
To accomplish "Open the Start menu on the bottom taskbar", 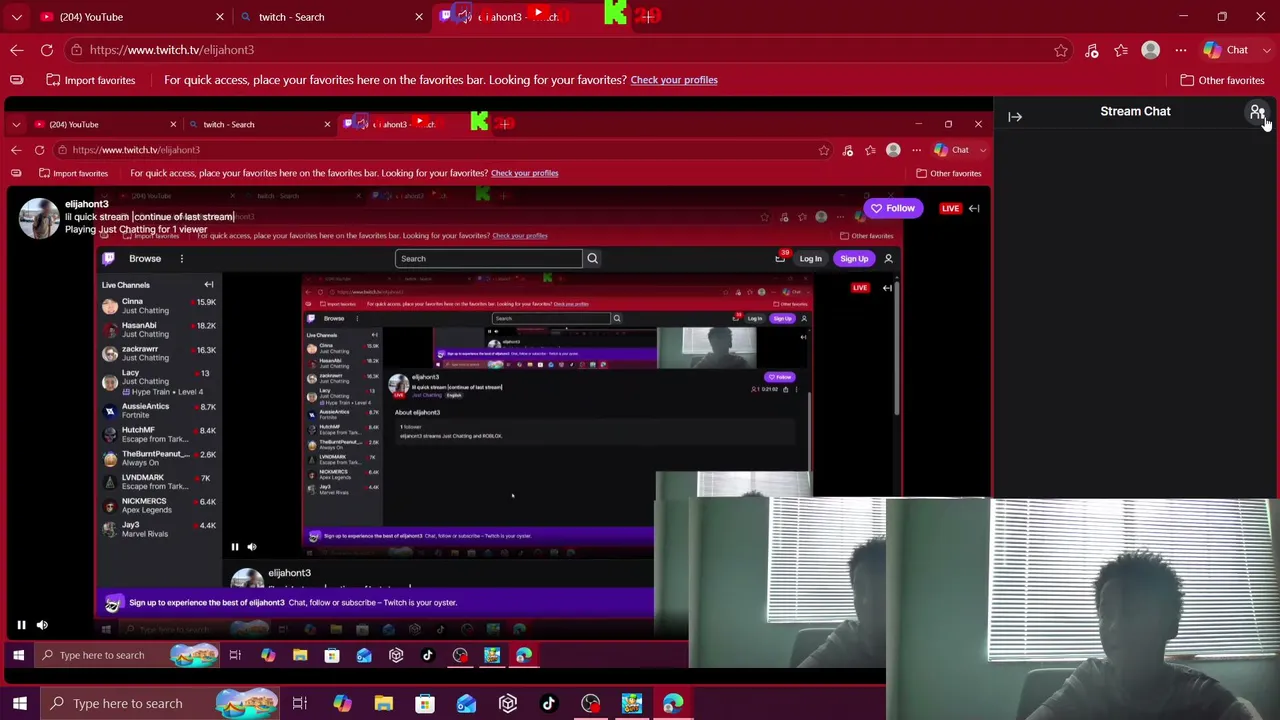I will click(19, 704).
